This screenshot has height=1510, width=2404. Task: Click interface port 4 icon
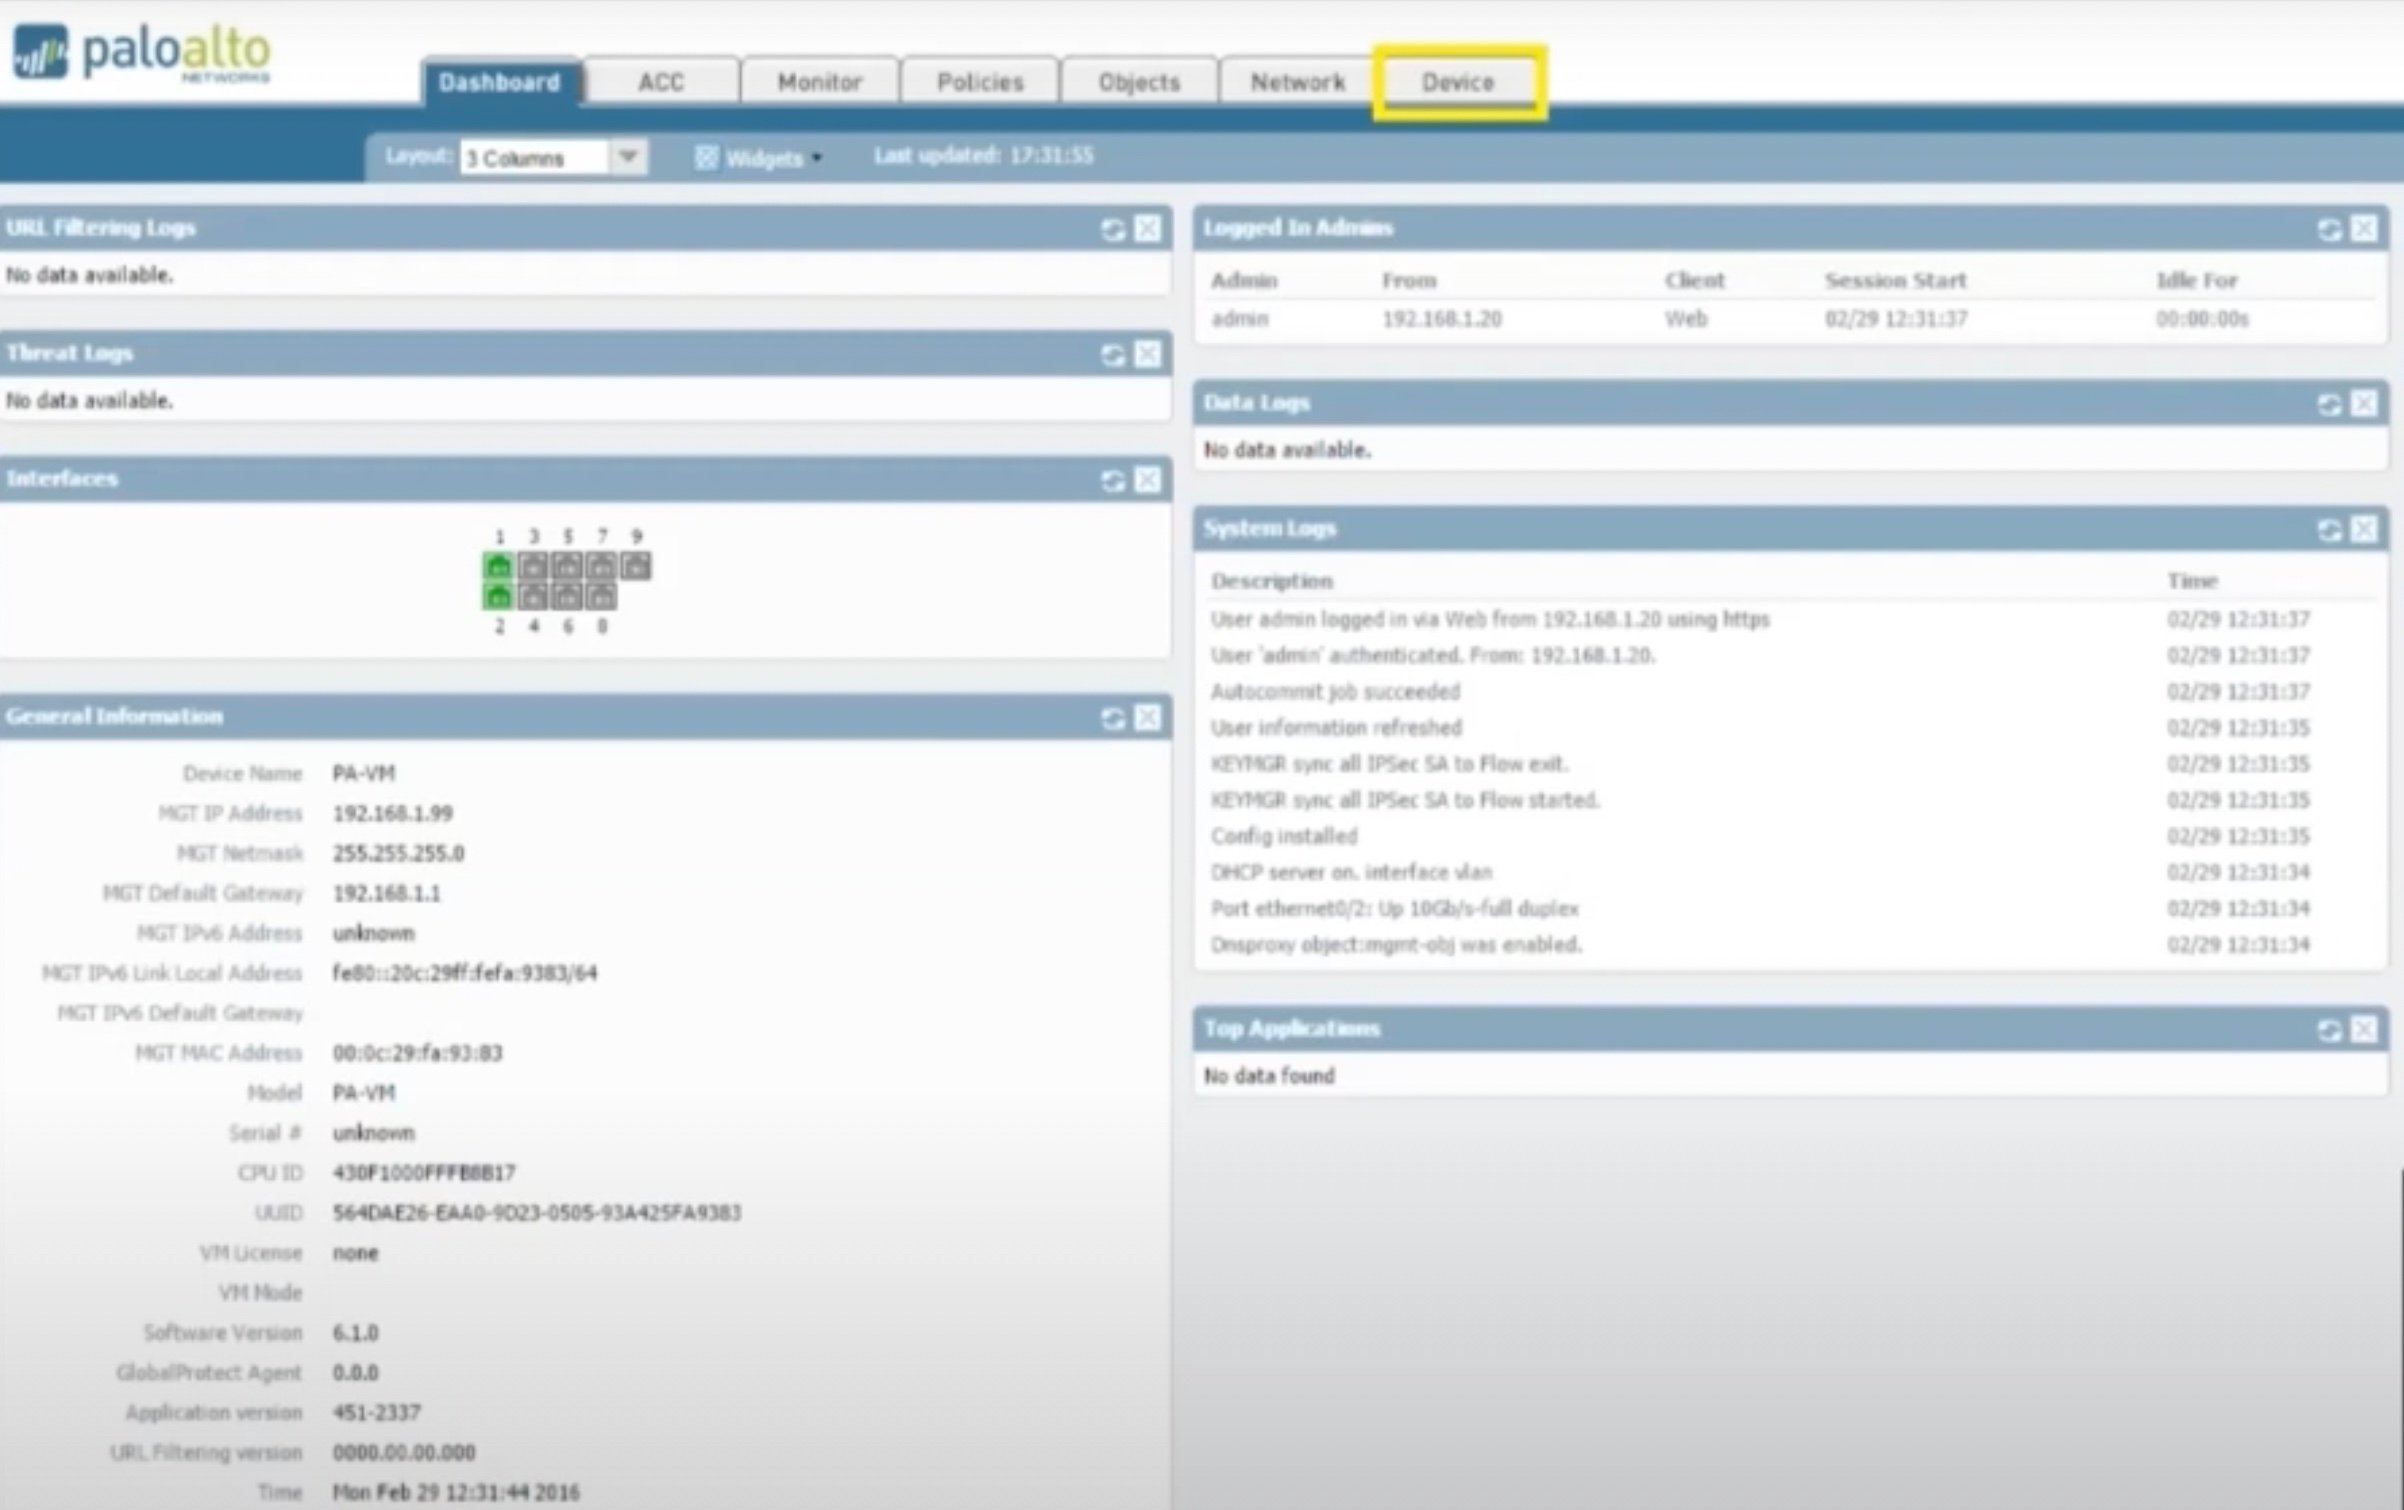point(533,597)
